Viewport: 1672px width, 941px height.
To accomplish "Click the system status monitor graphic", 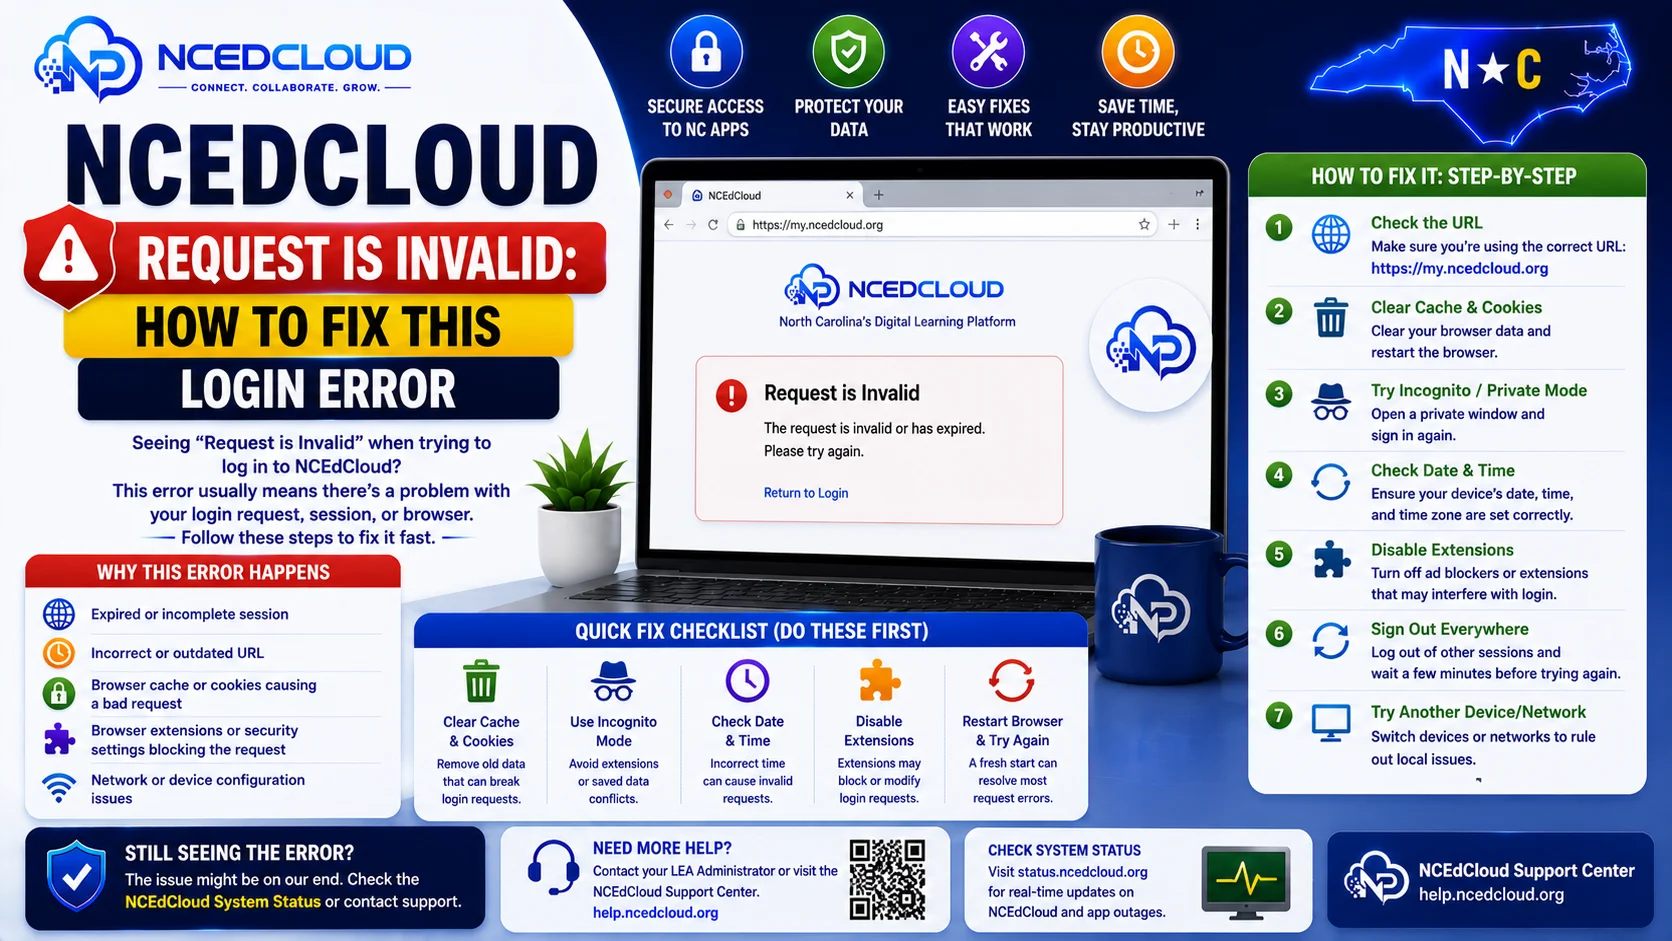I will (x=1246, y=882).
